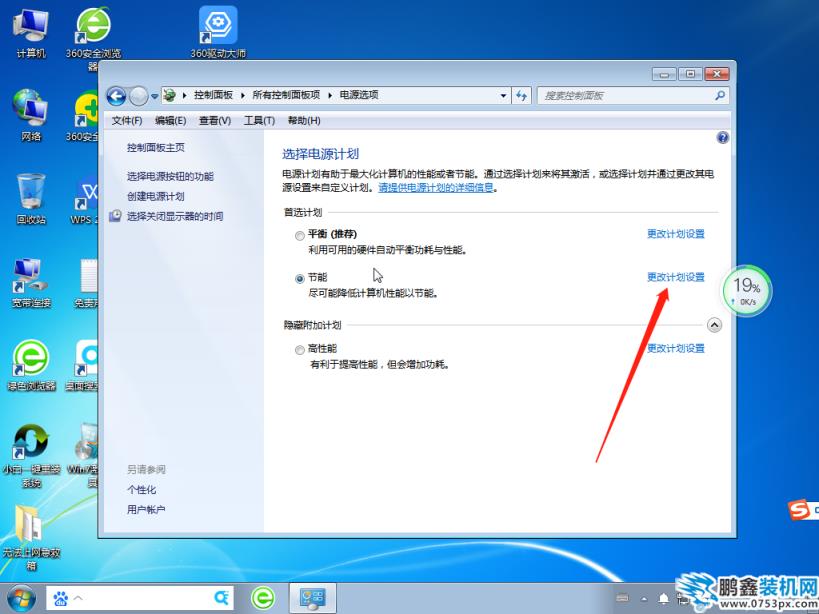
Task: Open 更改计划设置 for the 高性能 plan
Action: (x=675, y=348)
